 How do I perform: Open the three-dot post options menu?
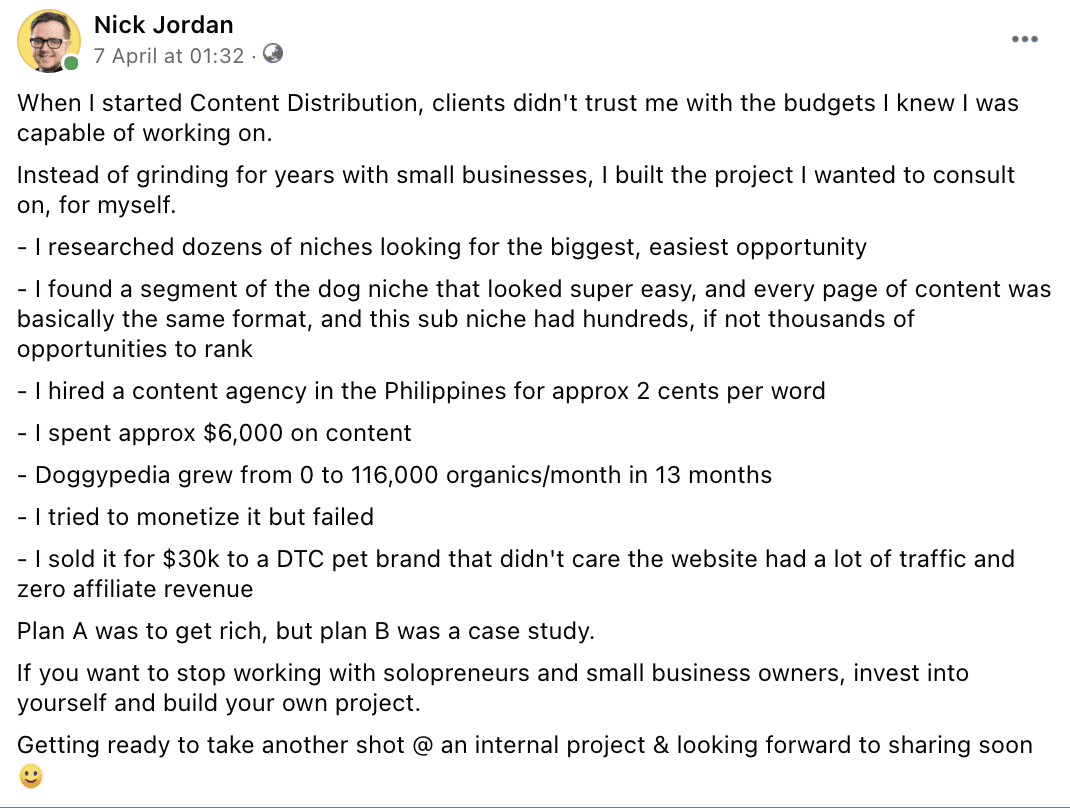1024,40
